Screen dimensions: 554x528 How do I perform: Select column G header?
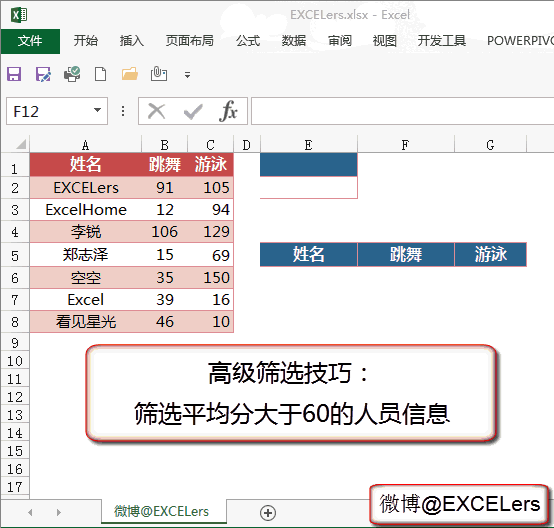pos(490,145)
